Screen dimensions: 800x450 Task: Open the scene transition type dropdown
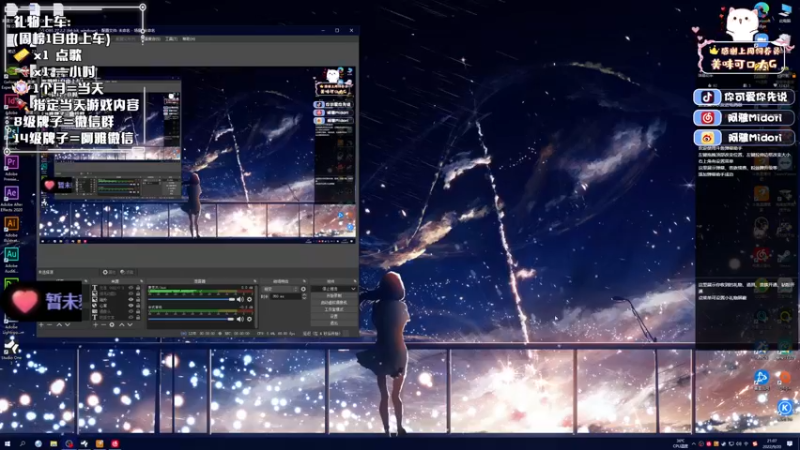point(279,289)
